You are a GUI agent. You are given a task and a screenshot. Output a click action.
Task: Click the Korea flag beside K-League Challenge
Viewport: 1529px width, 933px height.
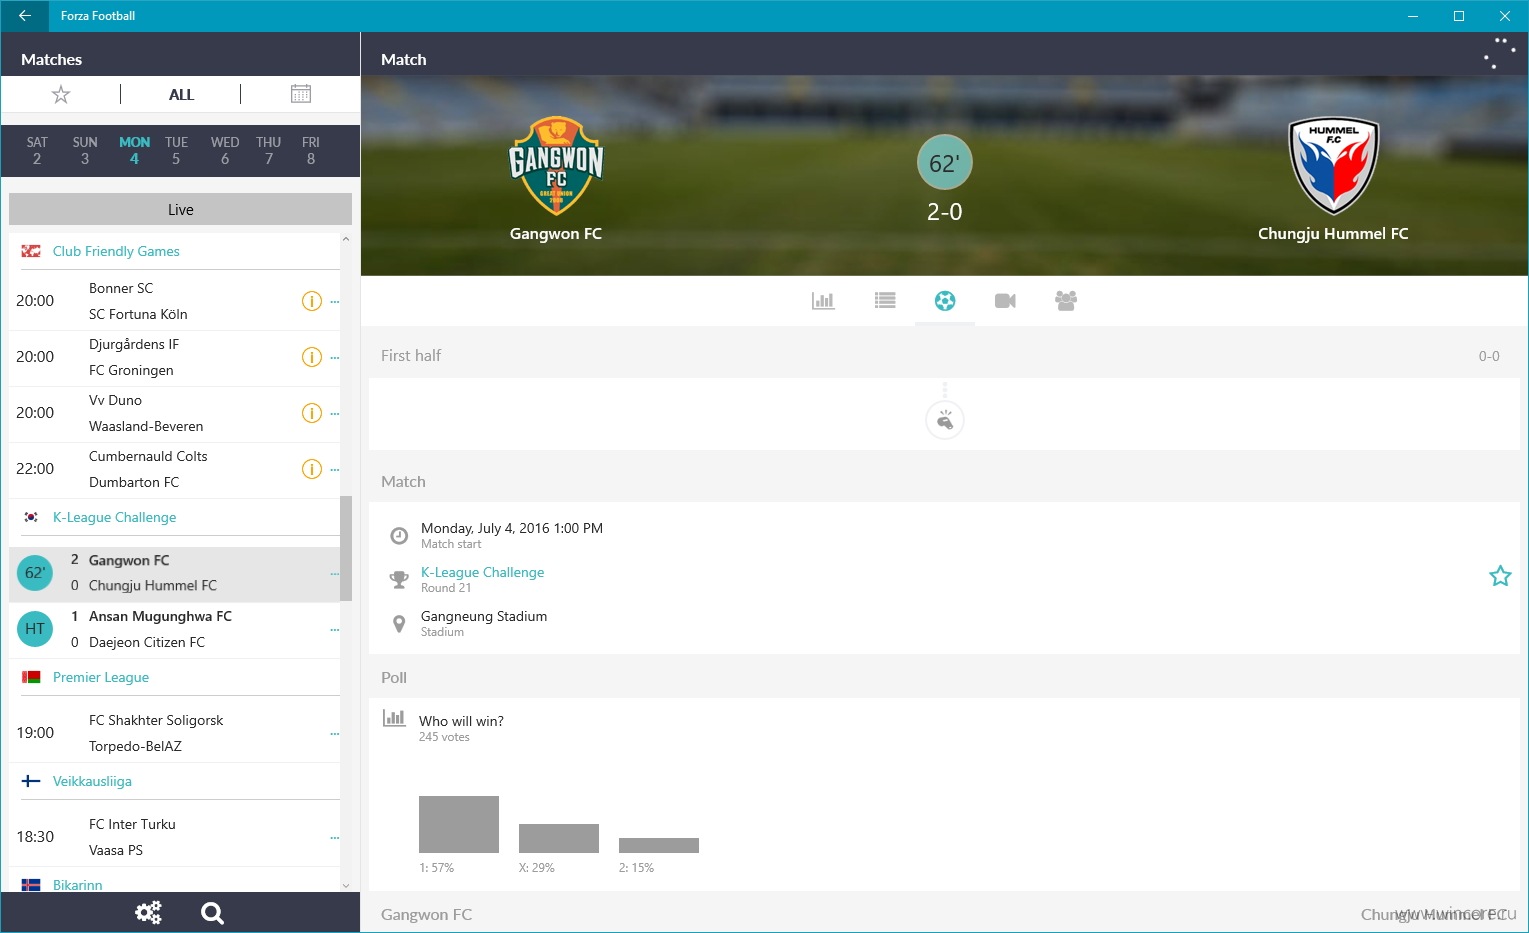31,517
